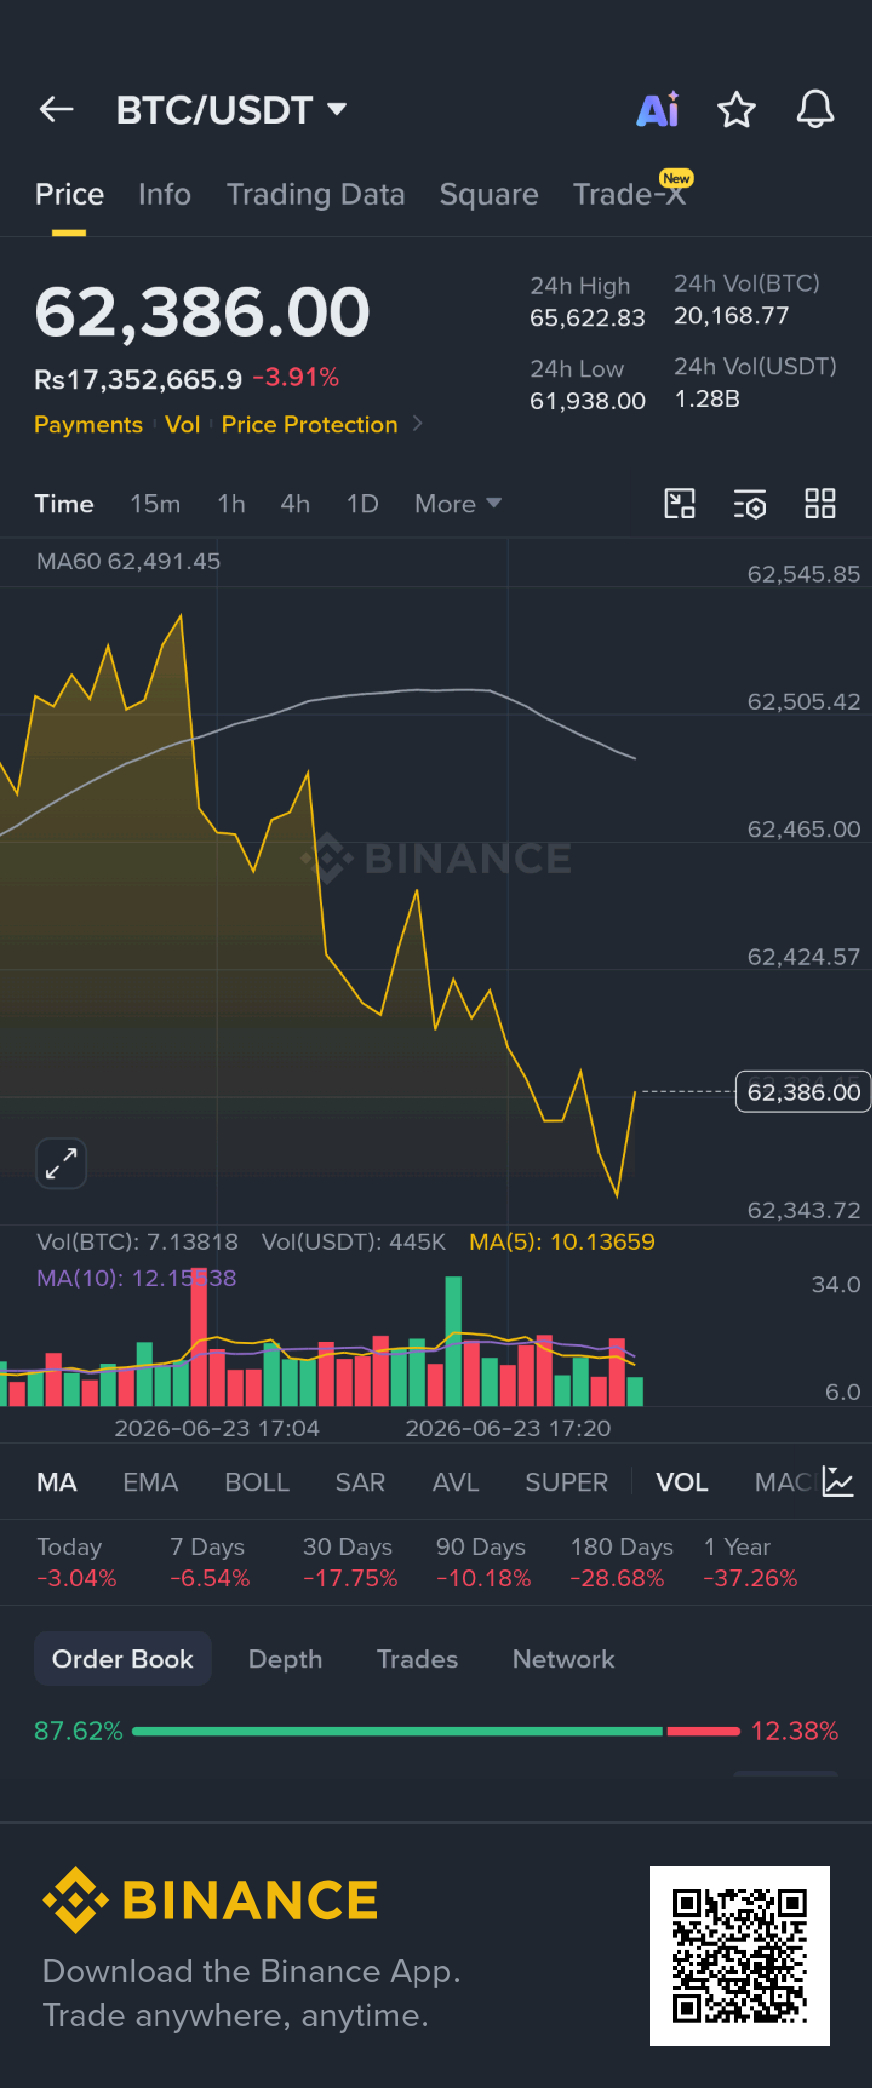Image resolution: width=872 pixels, height=2088 pixels.
Task: Switch to the Info tab
Action: [x=164, y=194]
